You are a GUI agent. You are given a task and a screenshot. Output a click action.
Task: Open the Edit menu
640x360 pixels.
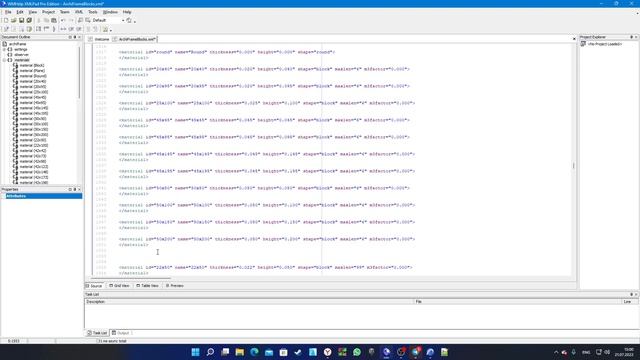(20, 12)
